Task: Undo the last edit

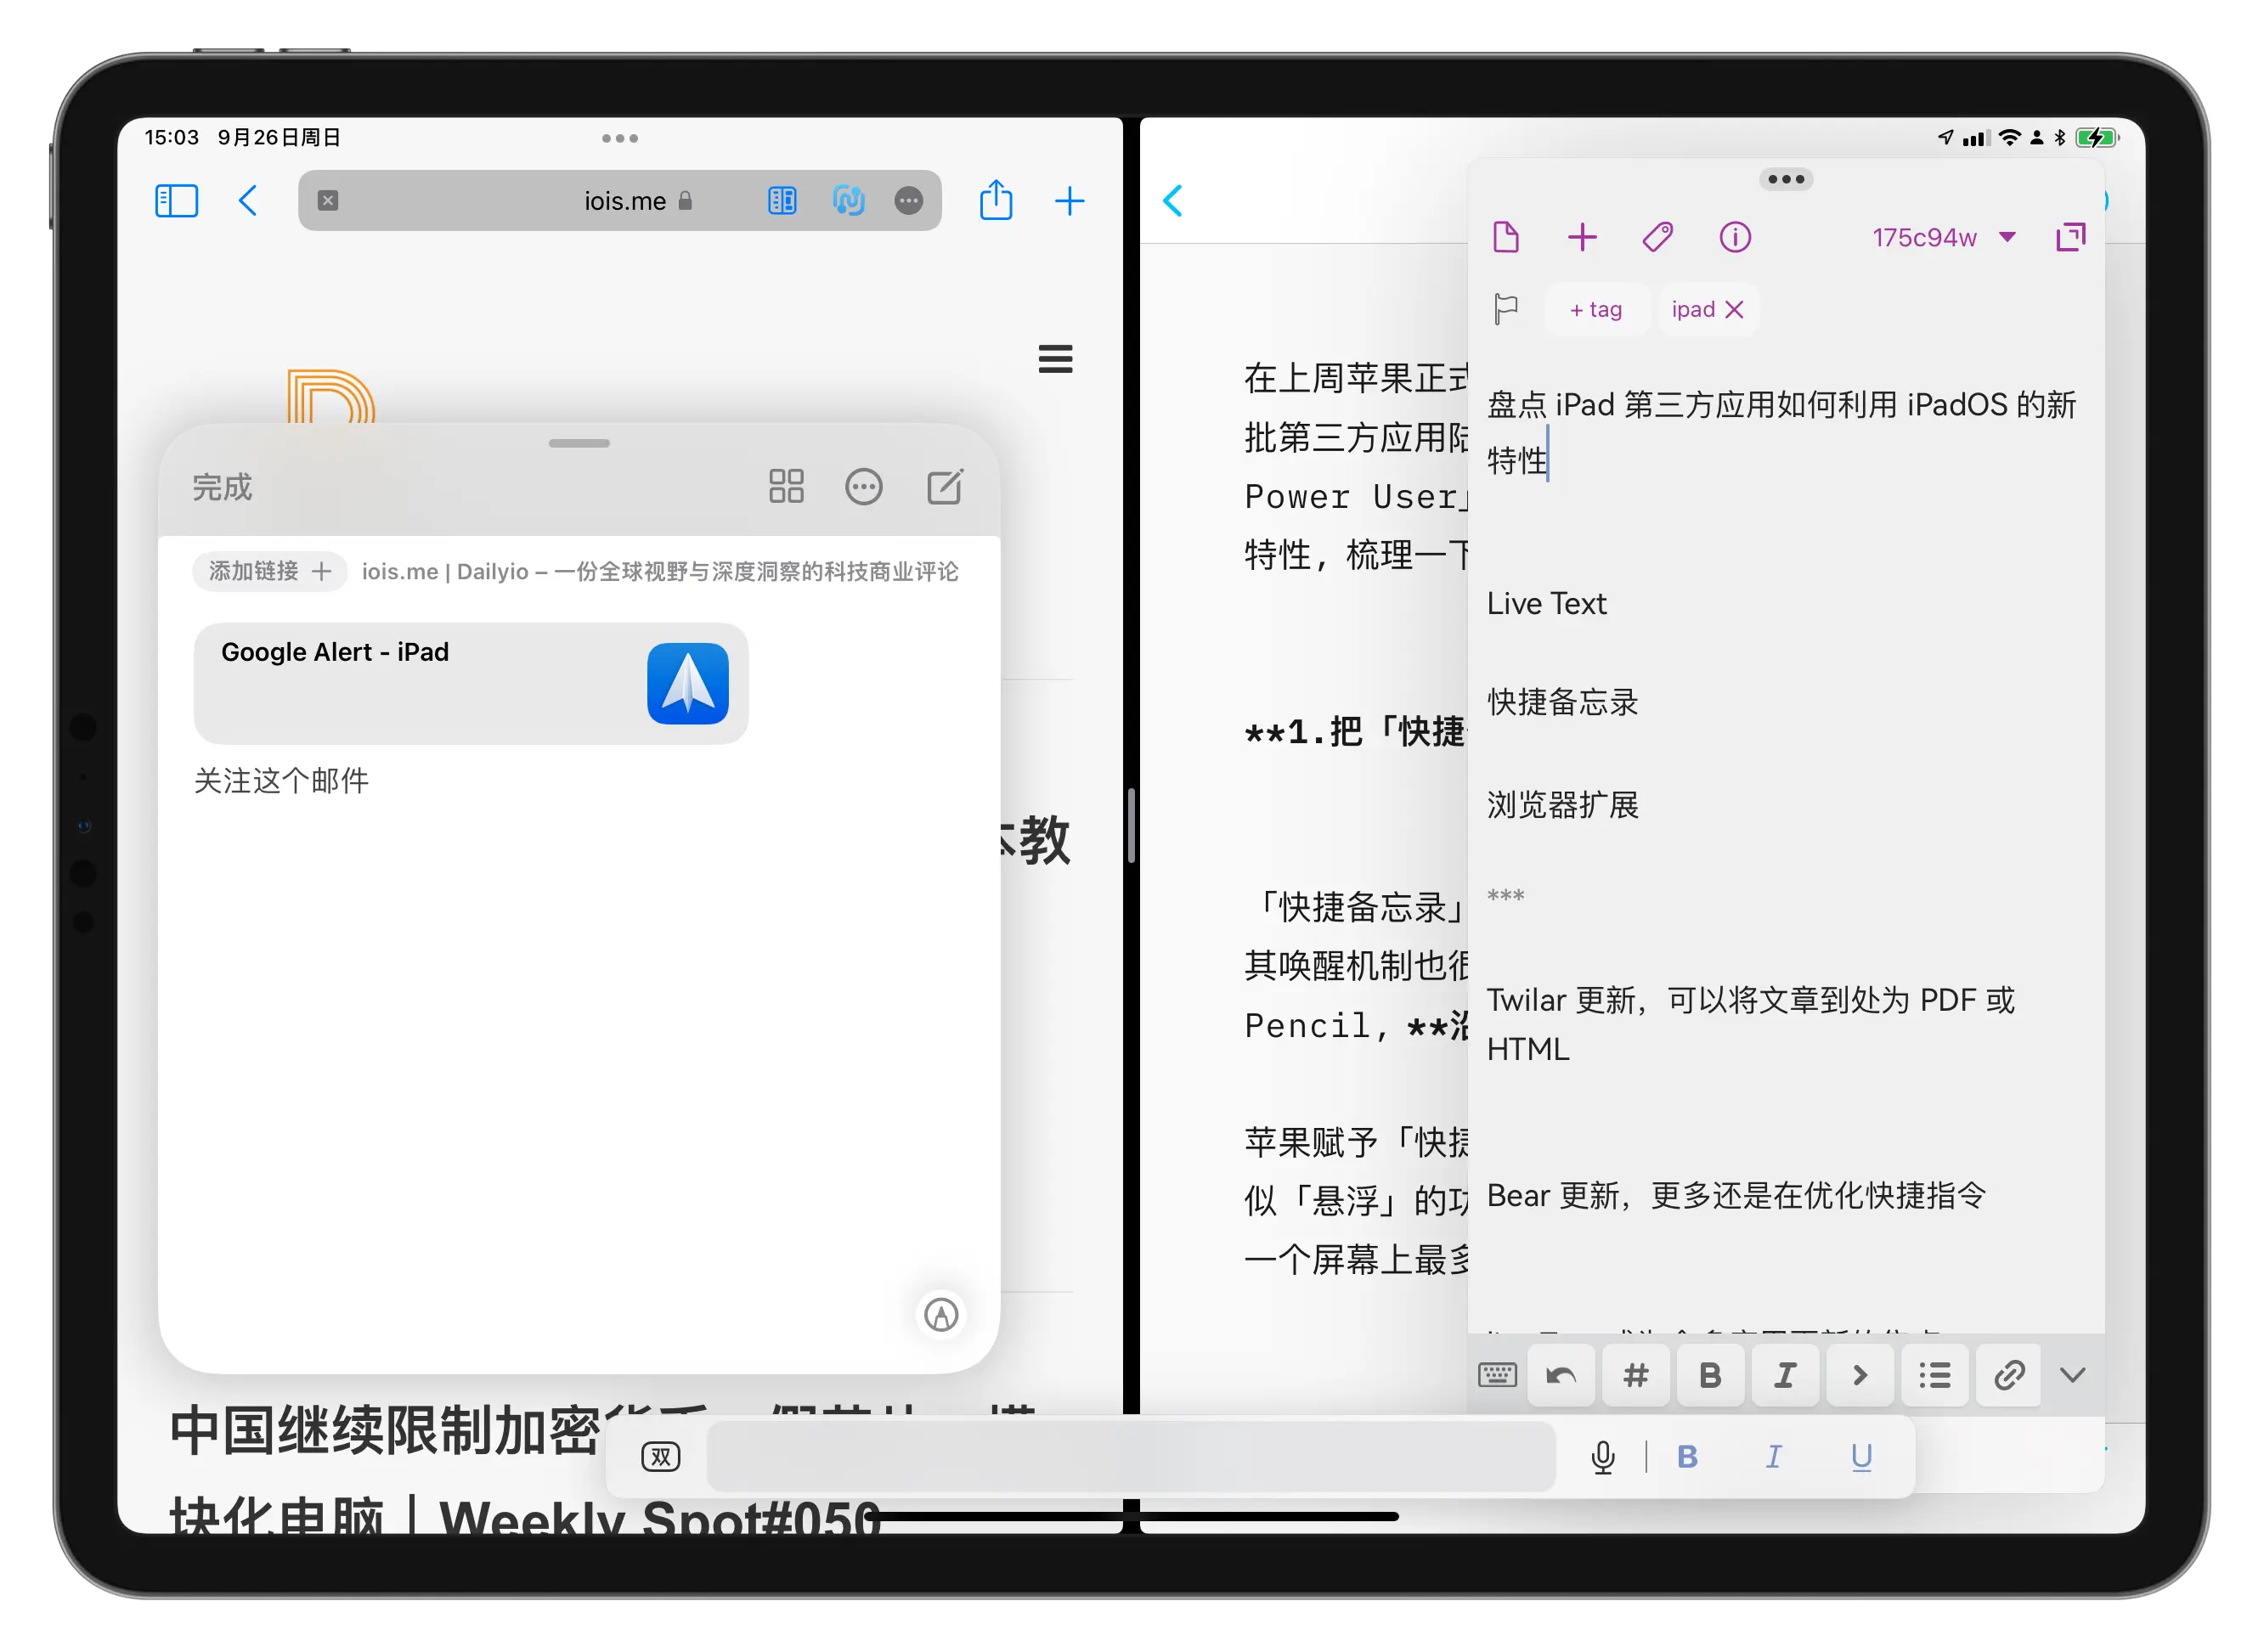Action: (1561, 1375)
